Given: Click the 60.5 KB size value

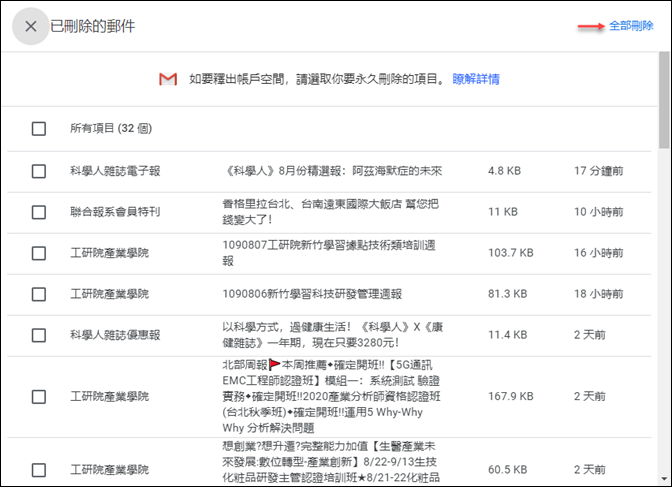Looking at the screenshot, I should tap(507, 470).
